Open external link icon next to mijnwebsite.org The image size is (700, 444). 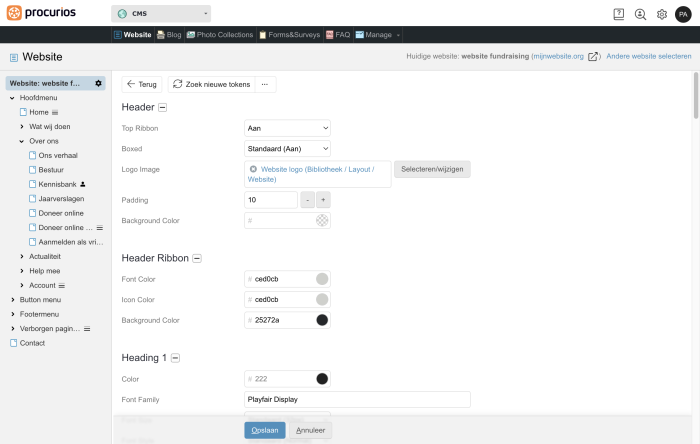point(593,57)
